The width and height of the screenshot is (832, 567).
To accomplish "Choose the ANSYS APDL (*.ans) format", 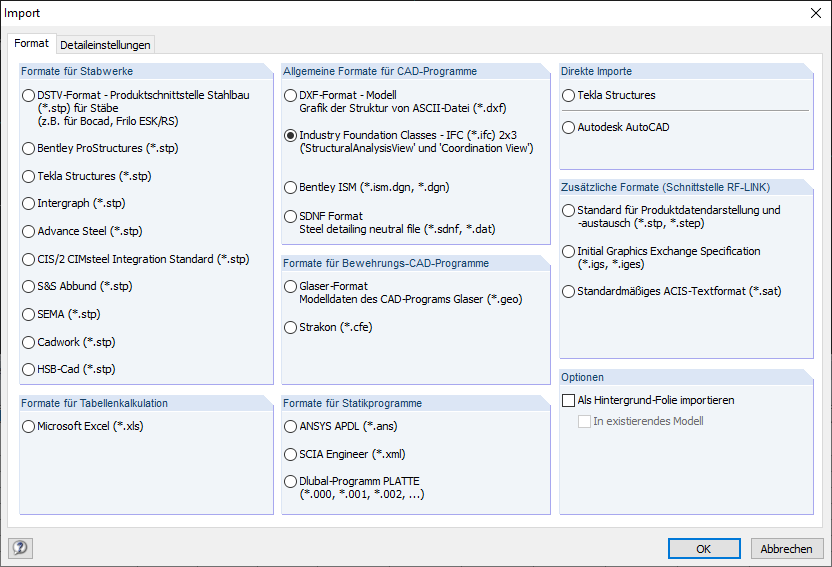I will pyautogui.click(x=290, y=427).
